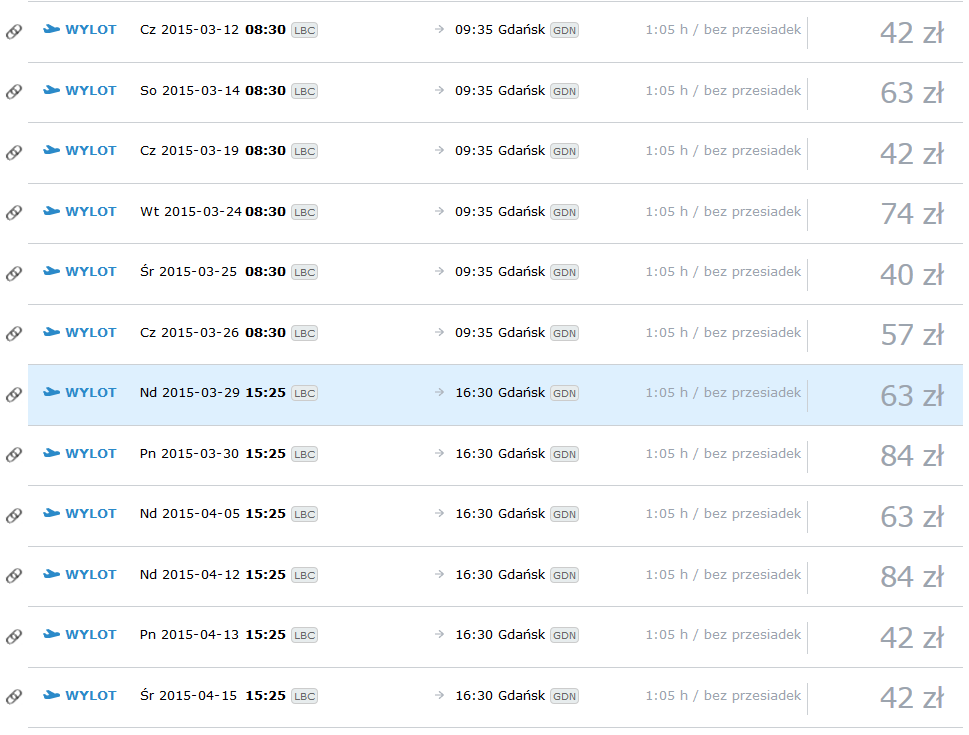This screenshot has height=735, width=969.
Task: Choose the 74 zł fare for 2015-03-24
Action: (x=912, y=215)
